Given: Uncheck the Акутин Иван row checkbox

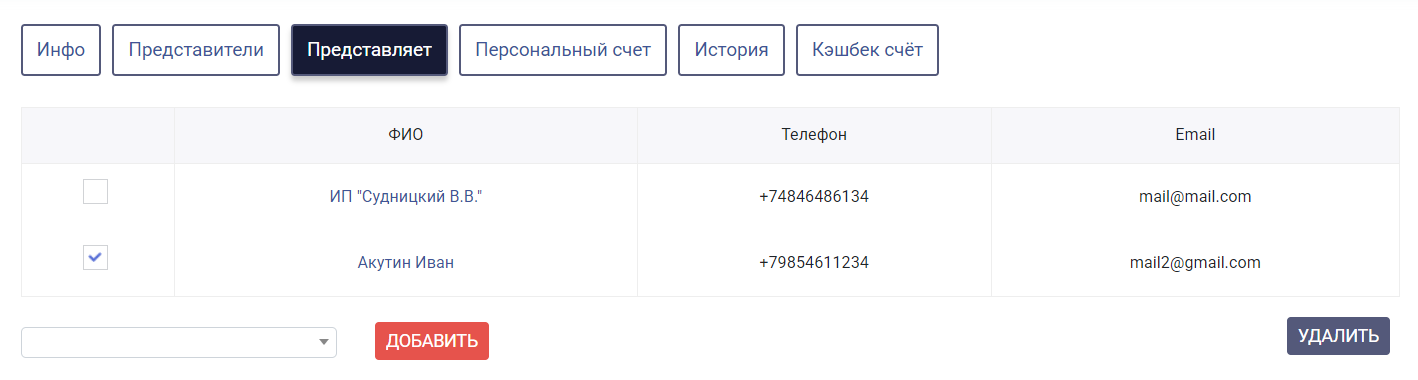Looking at the screenshot, I should click(95, 258).
